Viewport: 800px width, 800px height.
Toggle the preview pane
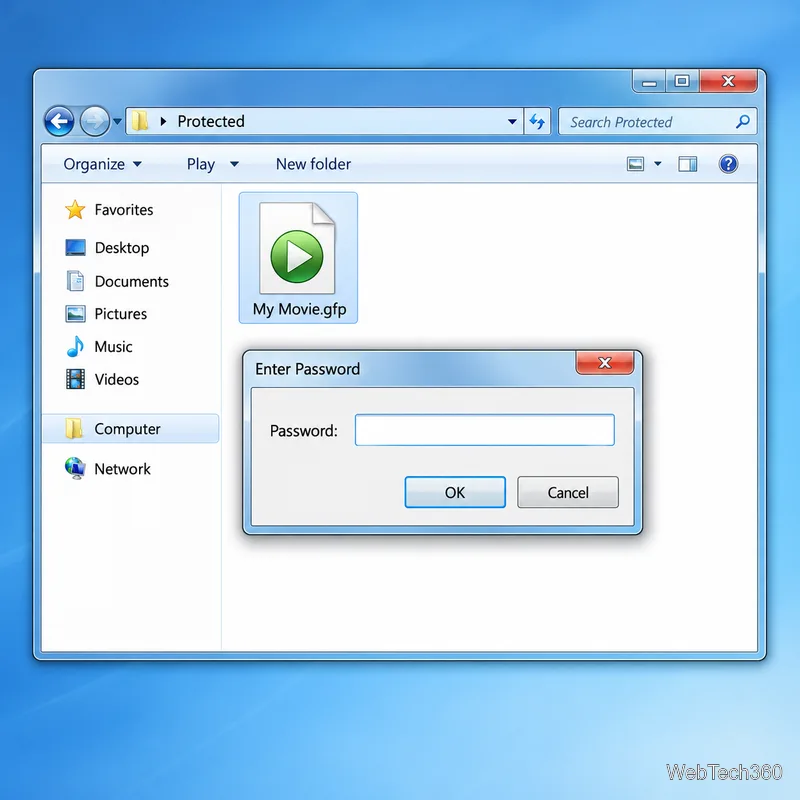click(x=687, y=164)
